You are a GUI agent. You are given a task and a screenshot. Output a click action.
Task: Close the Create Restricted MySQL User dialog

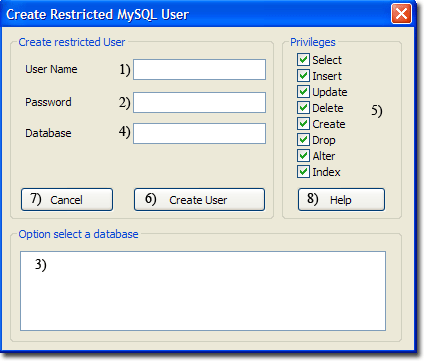click(x=401, y=14)
